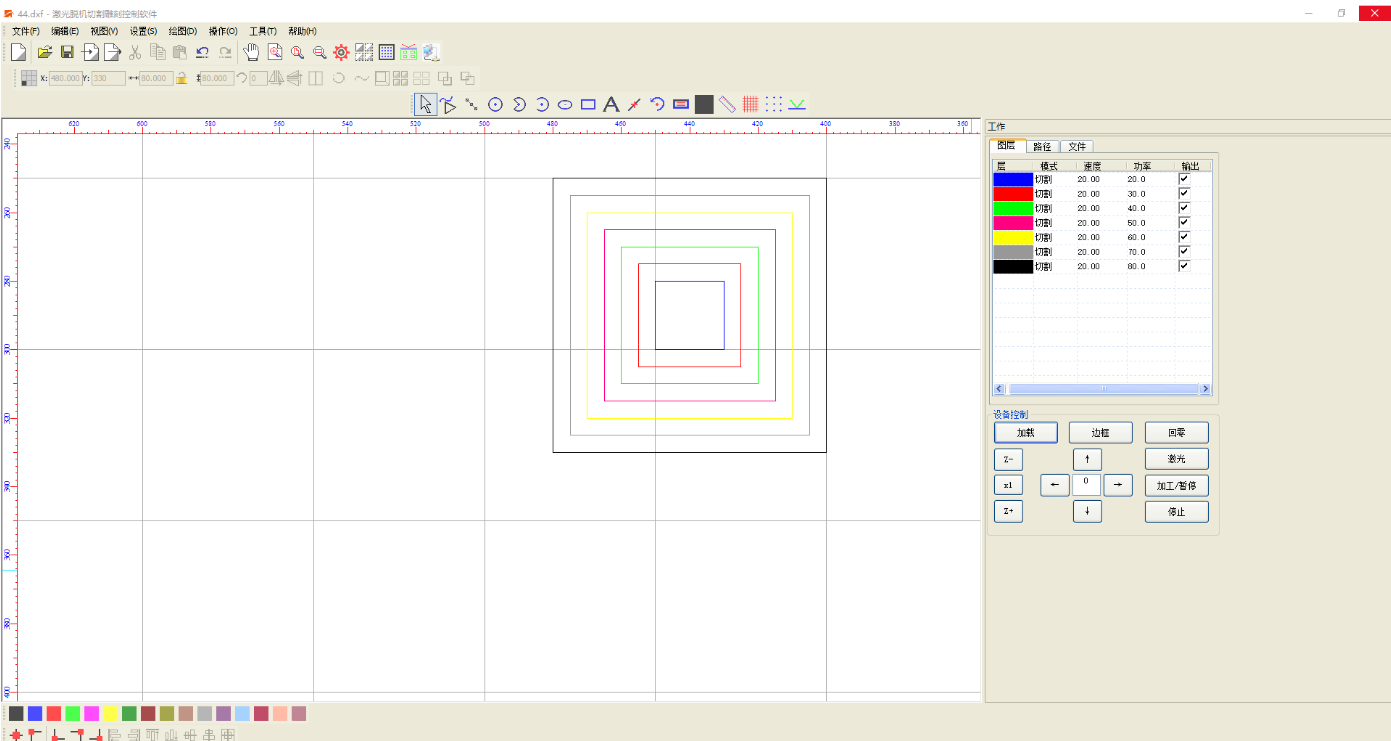Pick the magenta swatch in bottom palette
Viewport: 1391px width, 741px height.
click(91, 713)
